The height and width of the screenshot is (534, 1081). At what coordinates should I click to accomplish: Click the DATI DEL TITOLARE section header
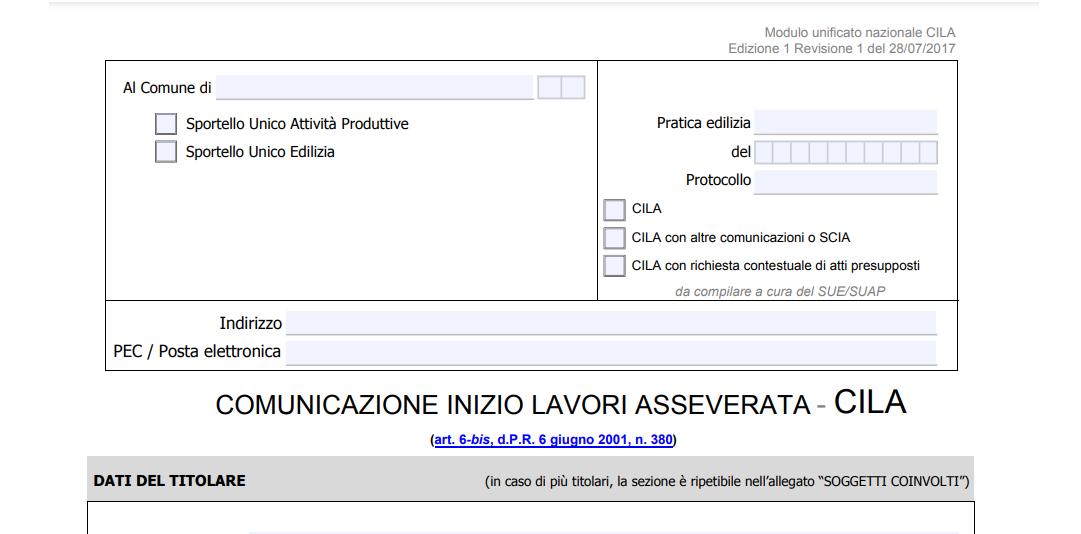169,481
